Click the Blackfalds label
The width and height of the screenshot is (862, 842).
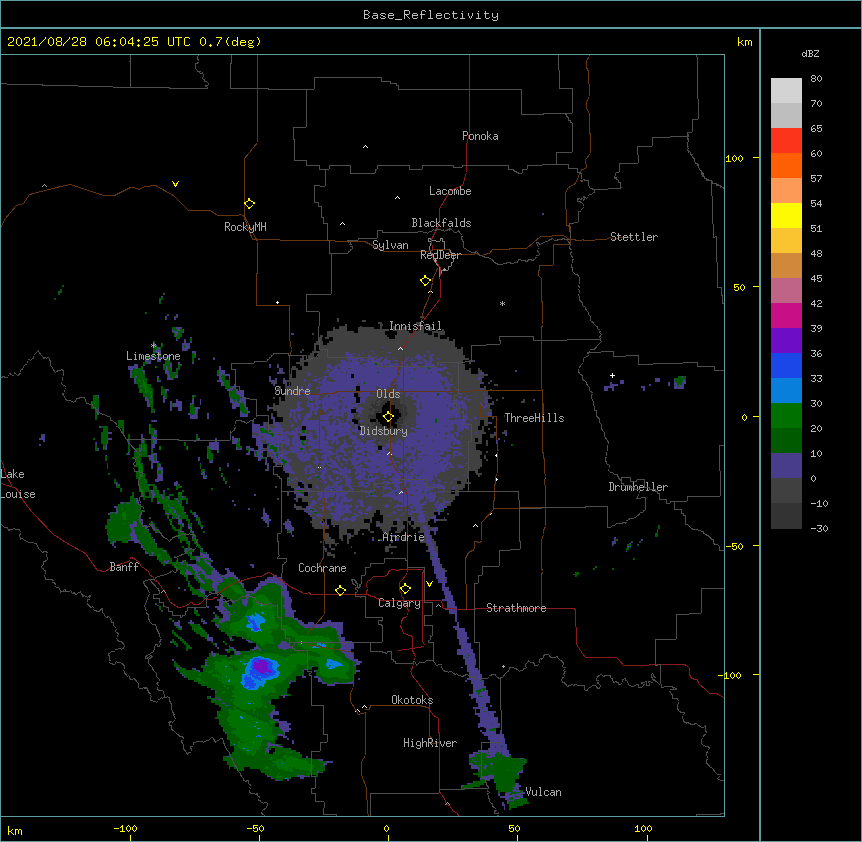441,223
